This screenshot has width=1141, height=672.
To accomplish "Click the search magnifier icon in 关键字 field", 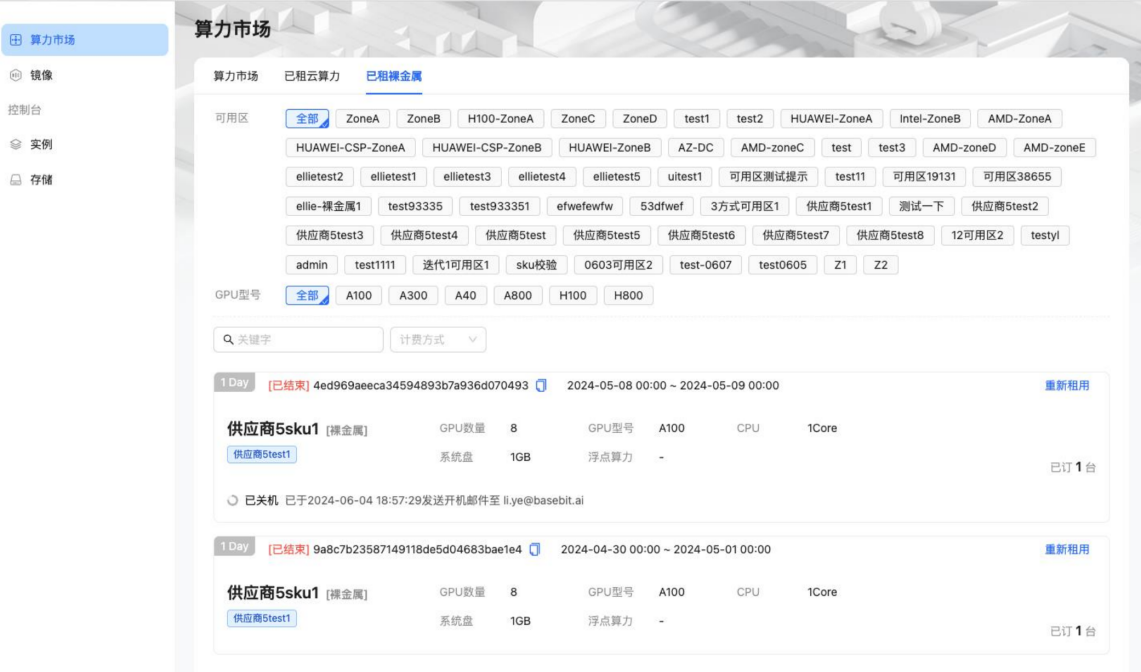I will [x=227, y=340].
